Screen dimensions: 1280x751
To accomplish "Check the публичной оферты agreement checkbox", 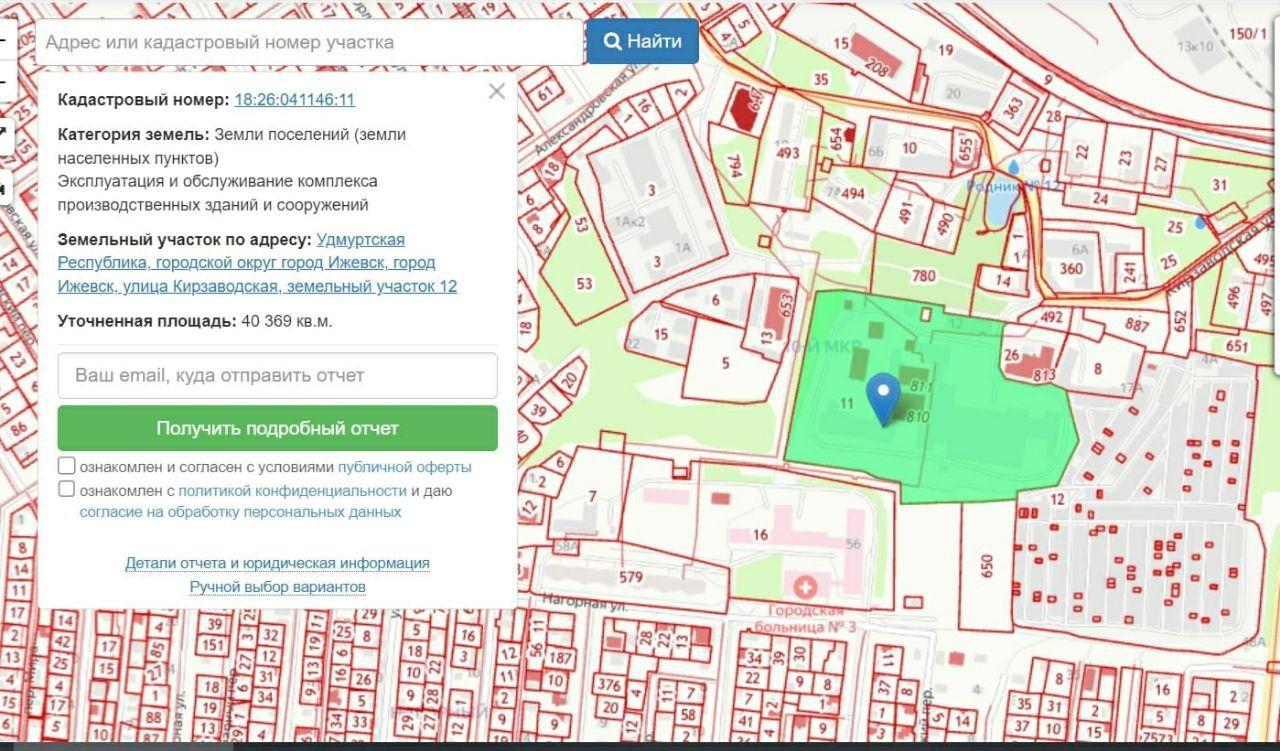I will [66, 466].
